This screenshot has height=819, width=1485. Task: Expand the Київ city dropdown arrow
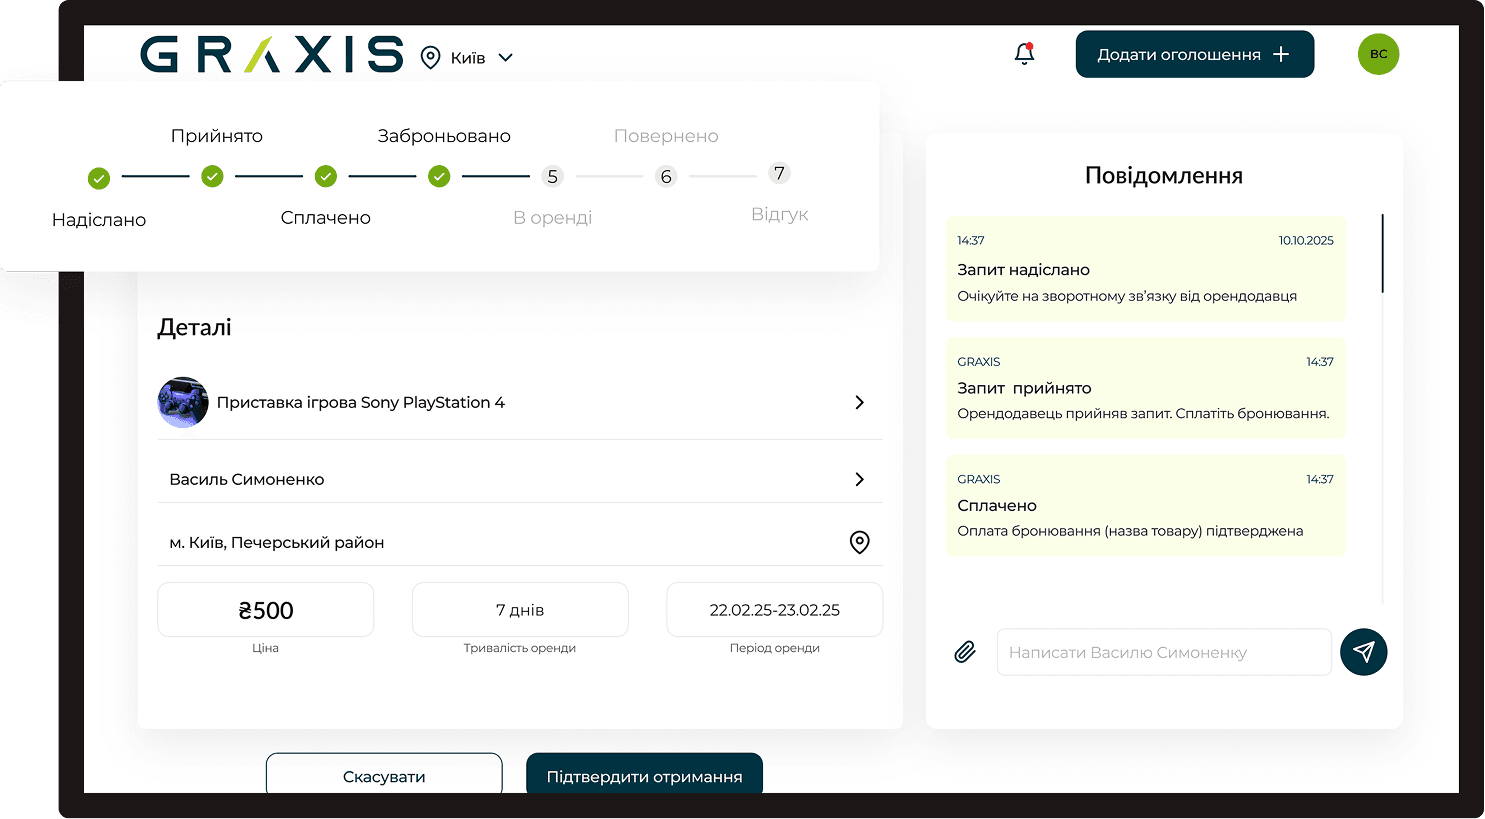pos(506,58)
